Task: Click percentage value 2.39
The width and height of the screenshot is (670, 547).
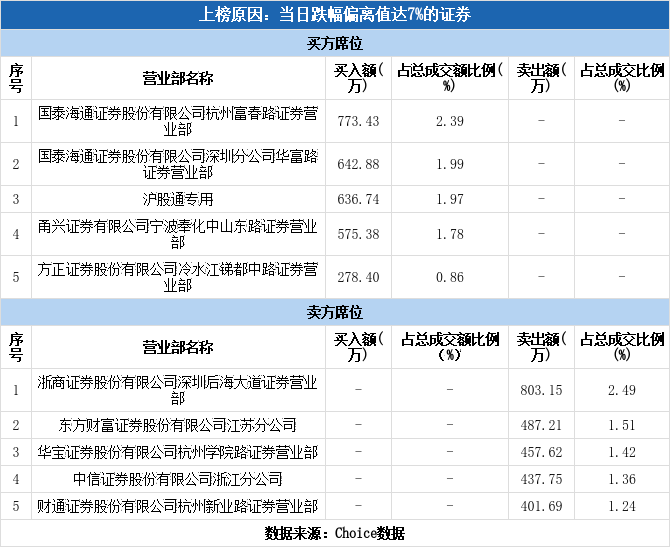Action: 450,121
